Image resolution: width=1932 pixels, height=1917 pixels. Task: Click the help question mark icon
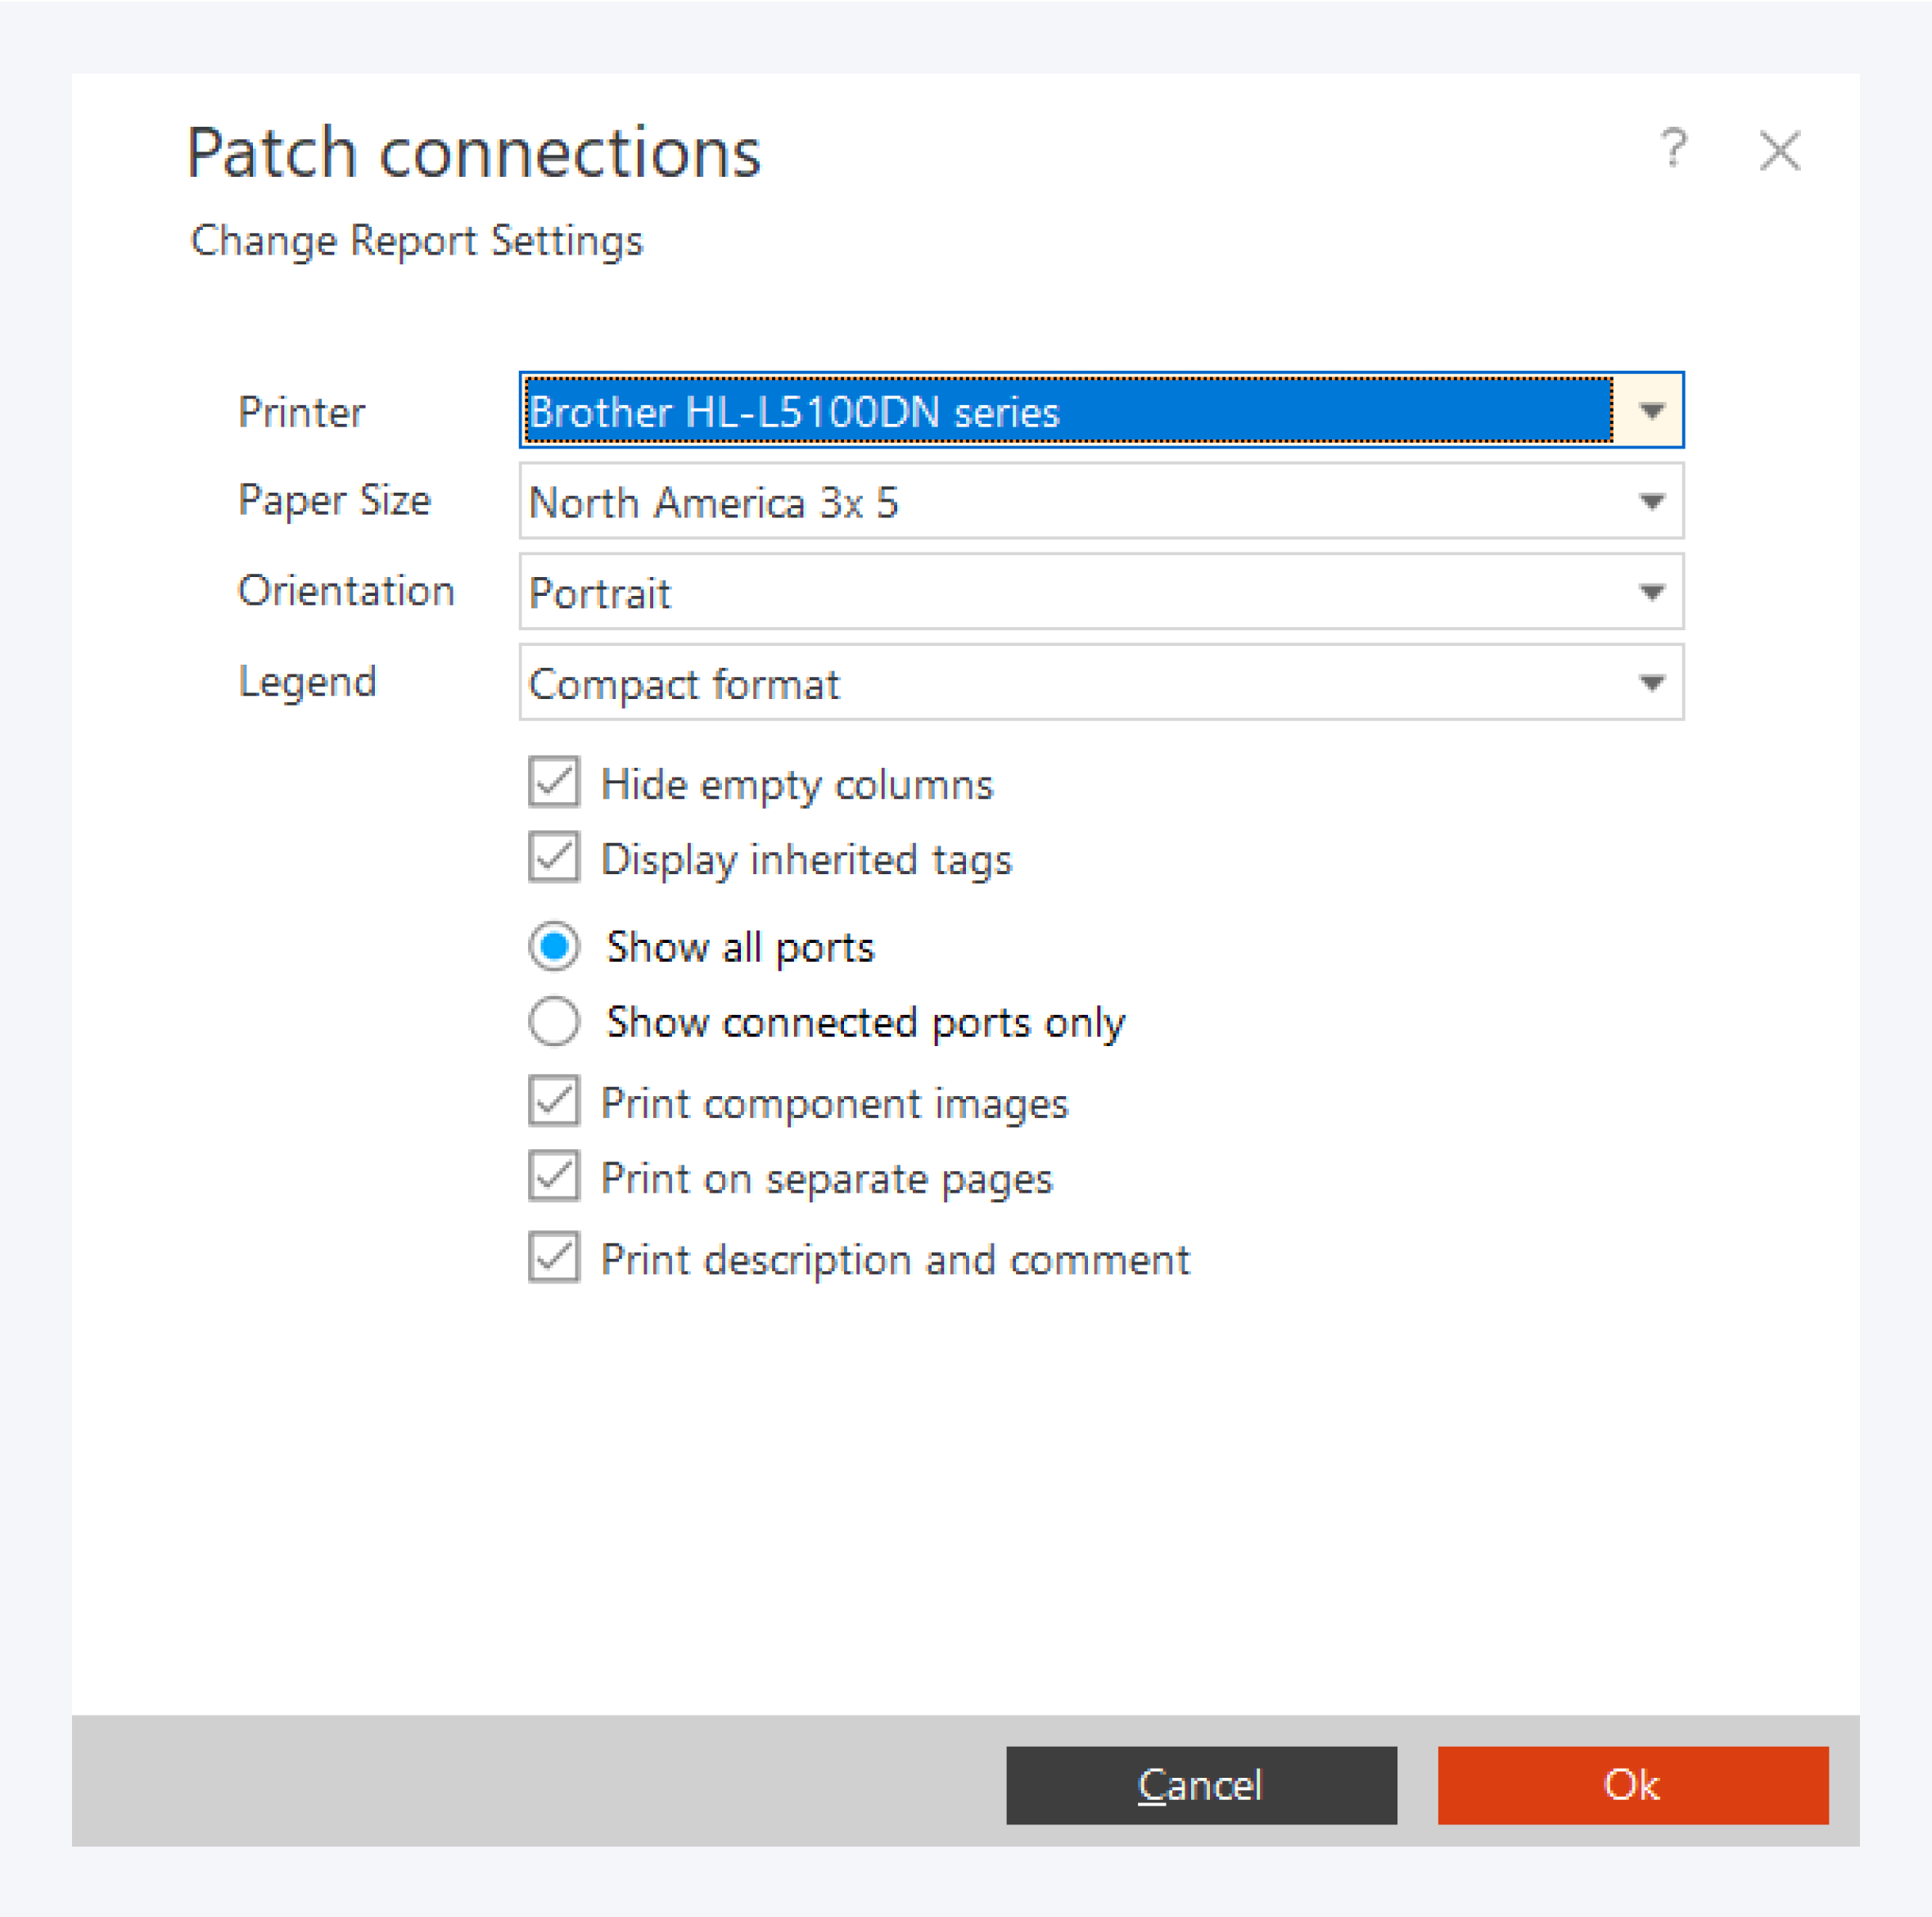coord(1673,150)
